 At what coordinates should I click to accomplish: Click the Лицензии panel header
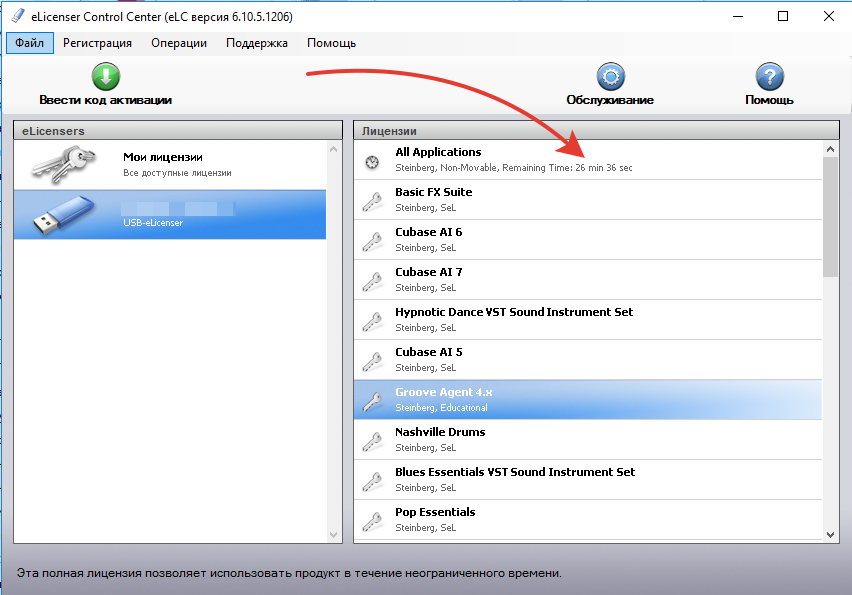click(x=596, y=130)
